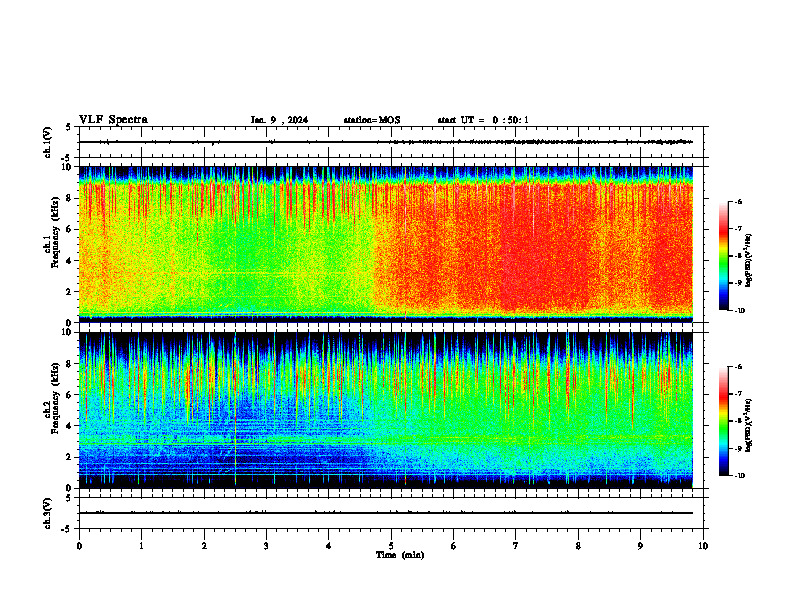Select the "start UT = 0:50:1" header text
Image resolution: width=792 pixels, height=612 pixels.
[x=483, y=120]
